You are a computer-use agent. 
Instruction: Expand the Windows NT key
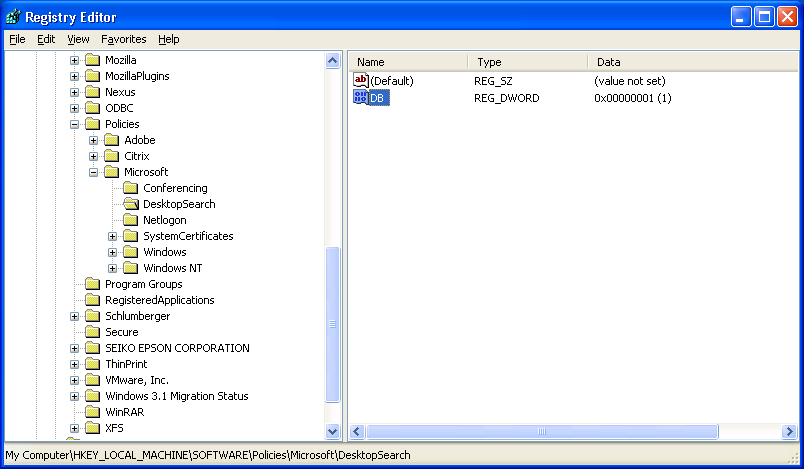coord(112,268)
